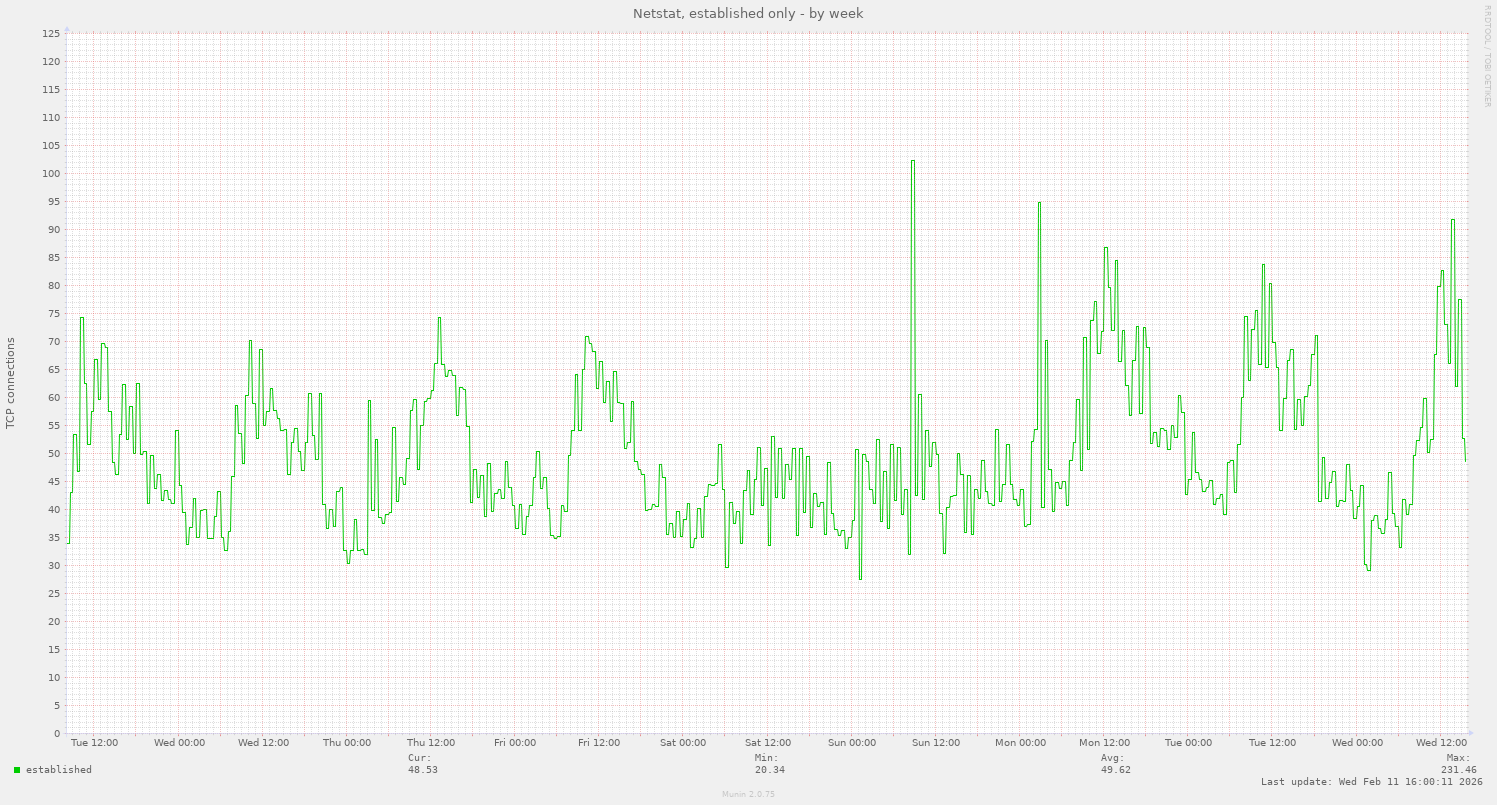
Task: Select the "Thu 12:00" time axis label
Action: [432, 743]
